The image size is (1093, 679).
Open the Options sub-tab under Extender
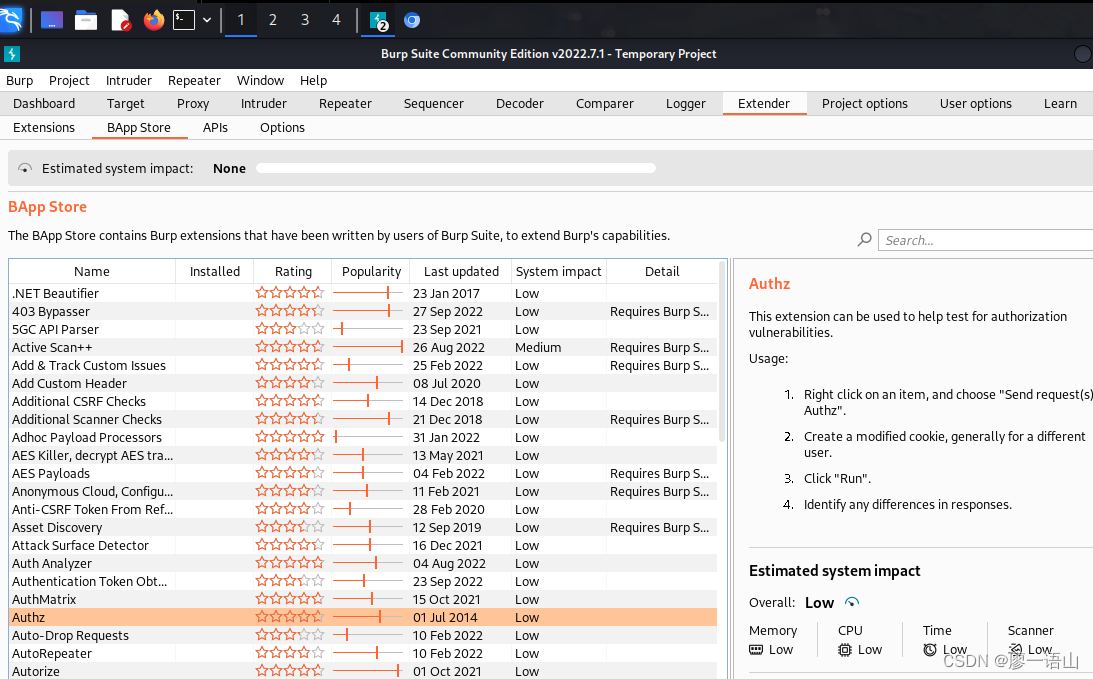(x=282, y=128)
